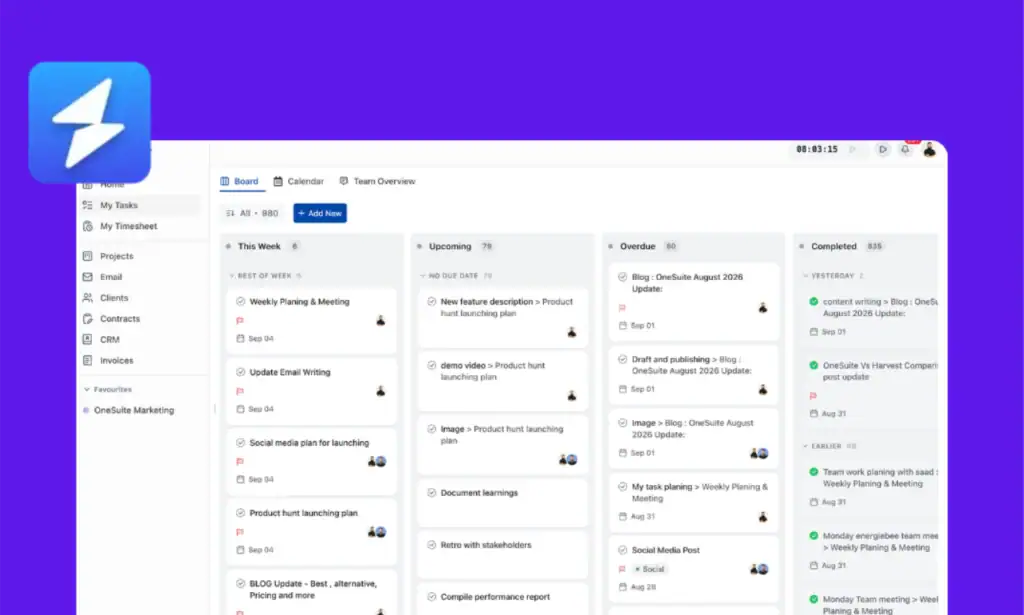The width and height of the screenshot is (1024, 615).
Task: Check off Retro with stakeholders
Action: click(432, 545)
